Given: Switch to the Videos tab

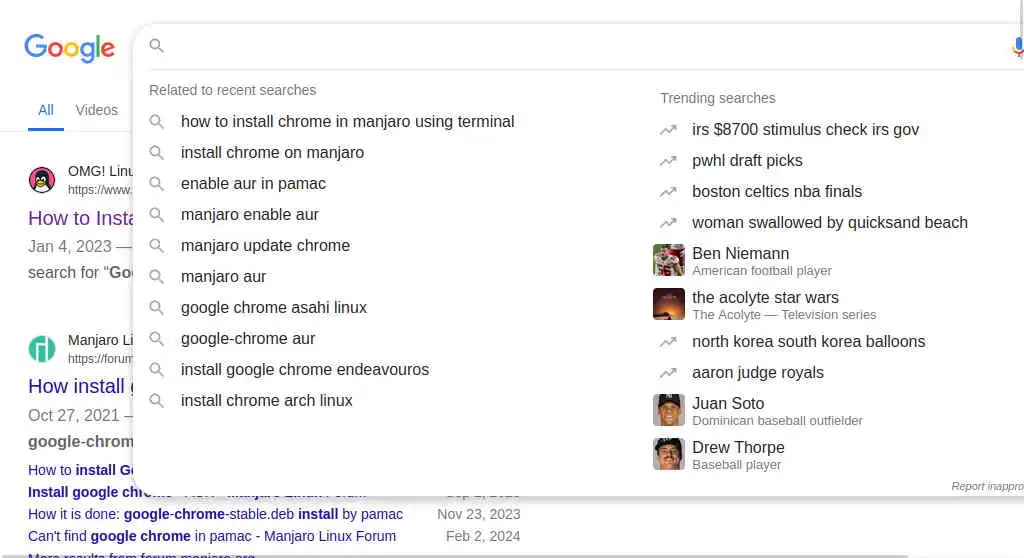Looking at the screenshot, I should click(x=97, y=110).
